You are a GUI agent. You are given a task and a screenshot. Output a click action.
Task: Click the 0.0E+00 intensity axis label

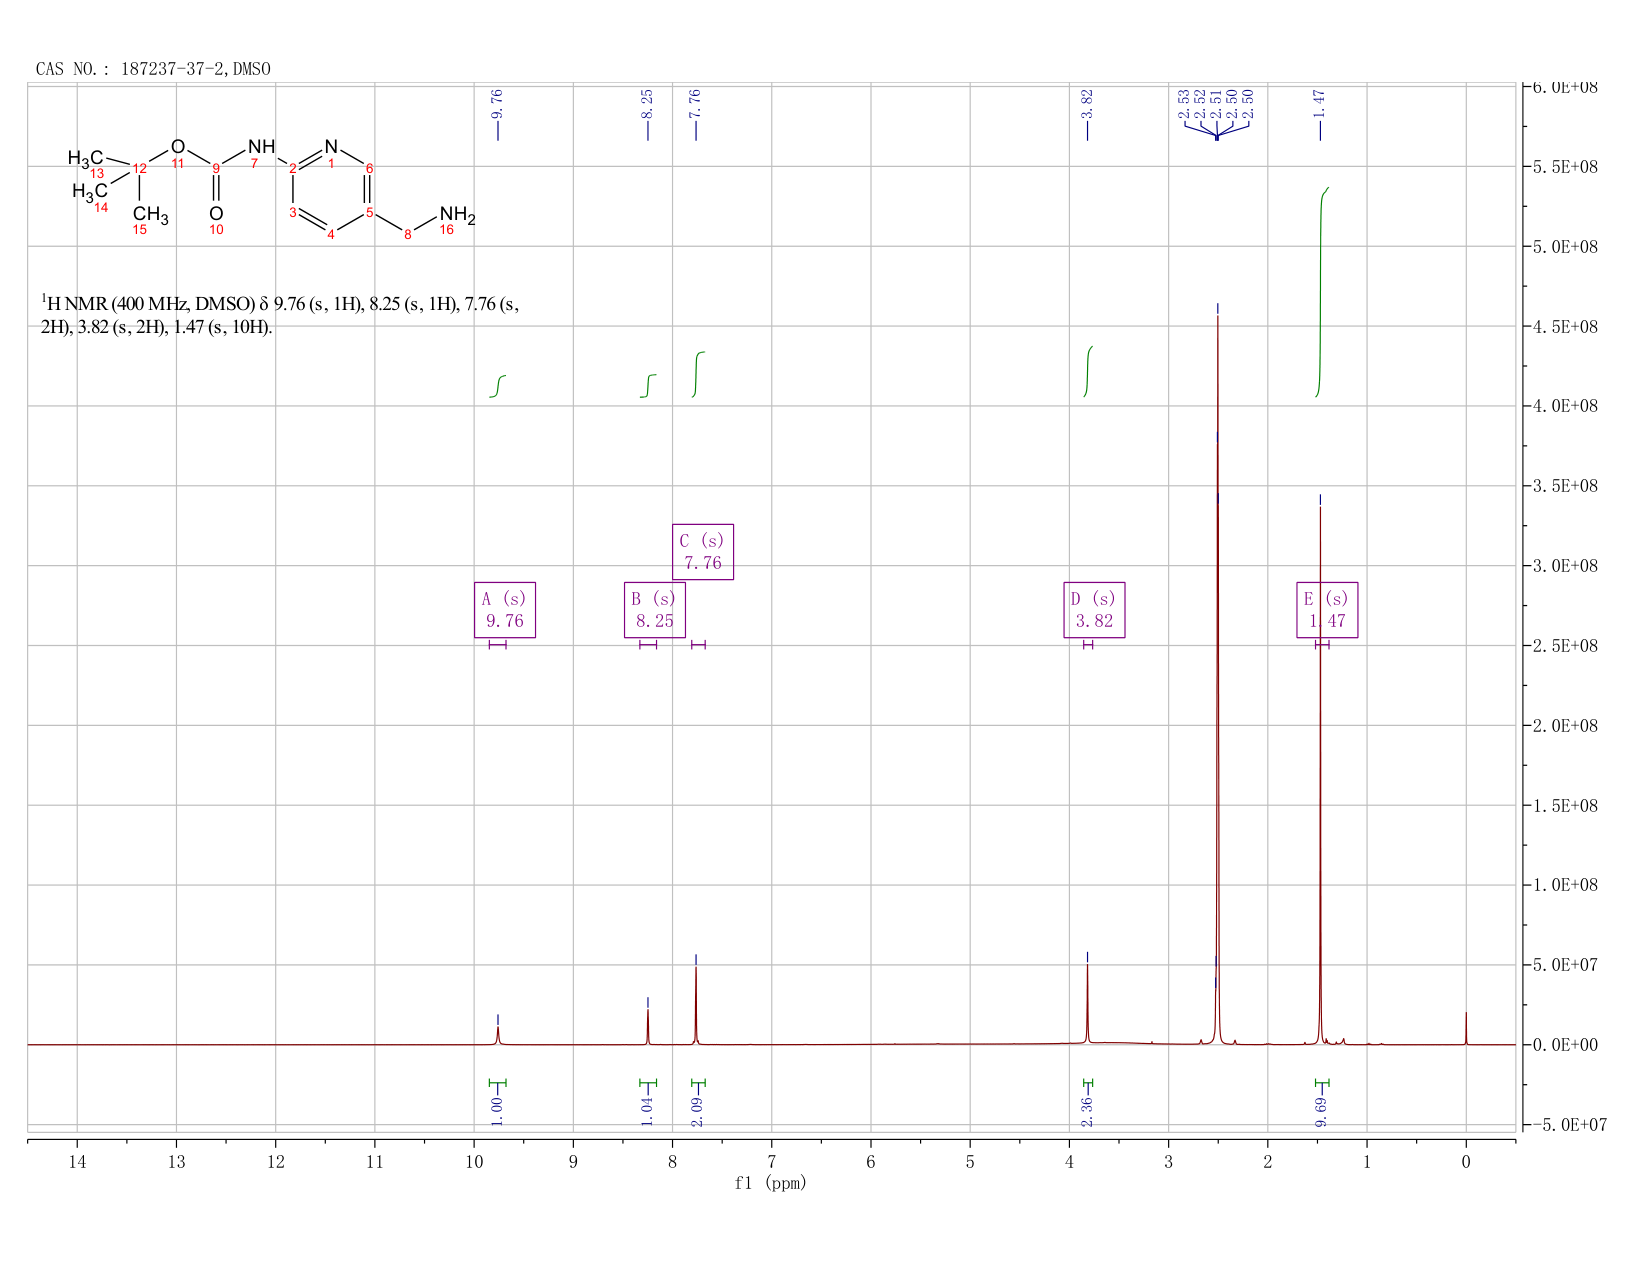[x=1565, y=1045]
